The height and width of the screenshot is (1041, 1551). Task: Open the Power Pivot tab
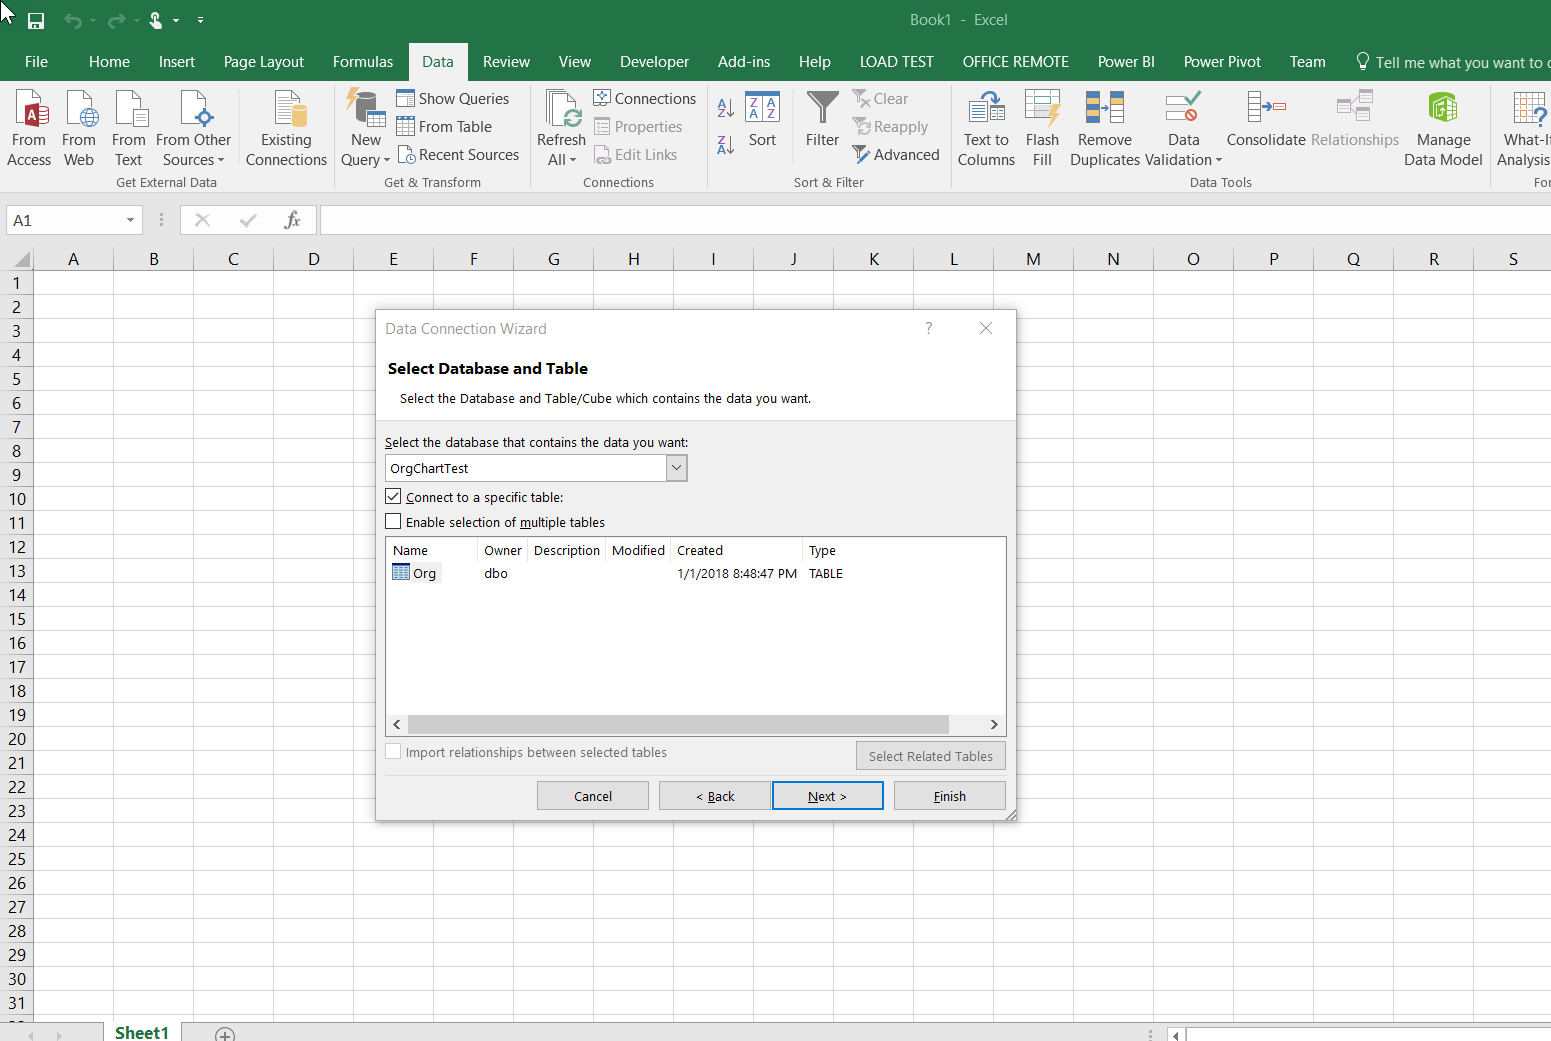pyautogui.click(x=1221, y=61)
